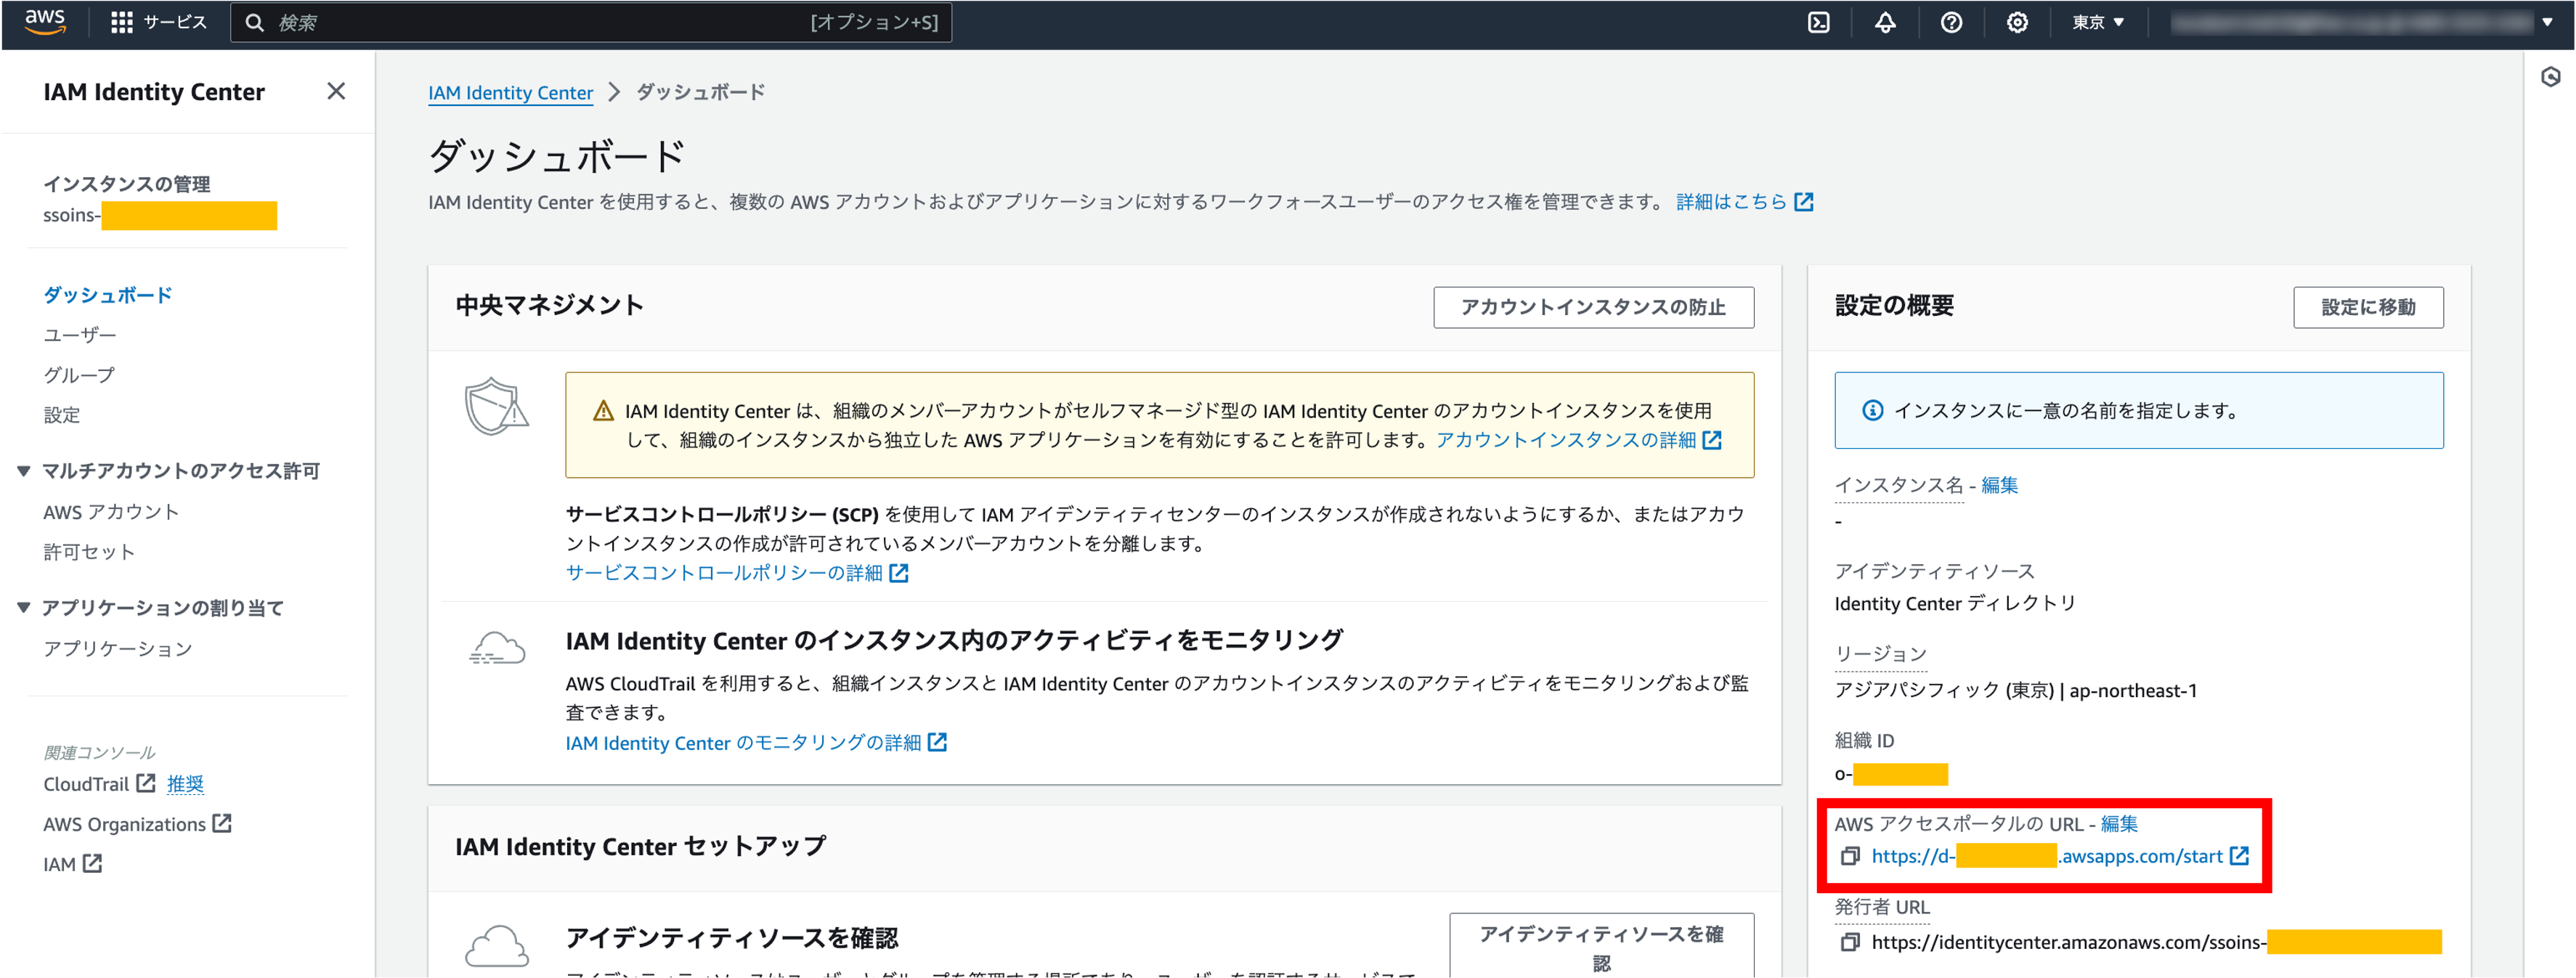Open the IAM Identity Center のモニタリングの詳細 link
This screenshot has height=978, width=2576.
(743, 743)
